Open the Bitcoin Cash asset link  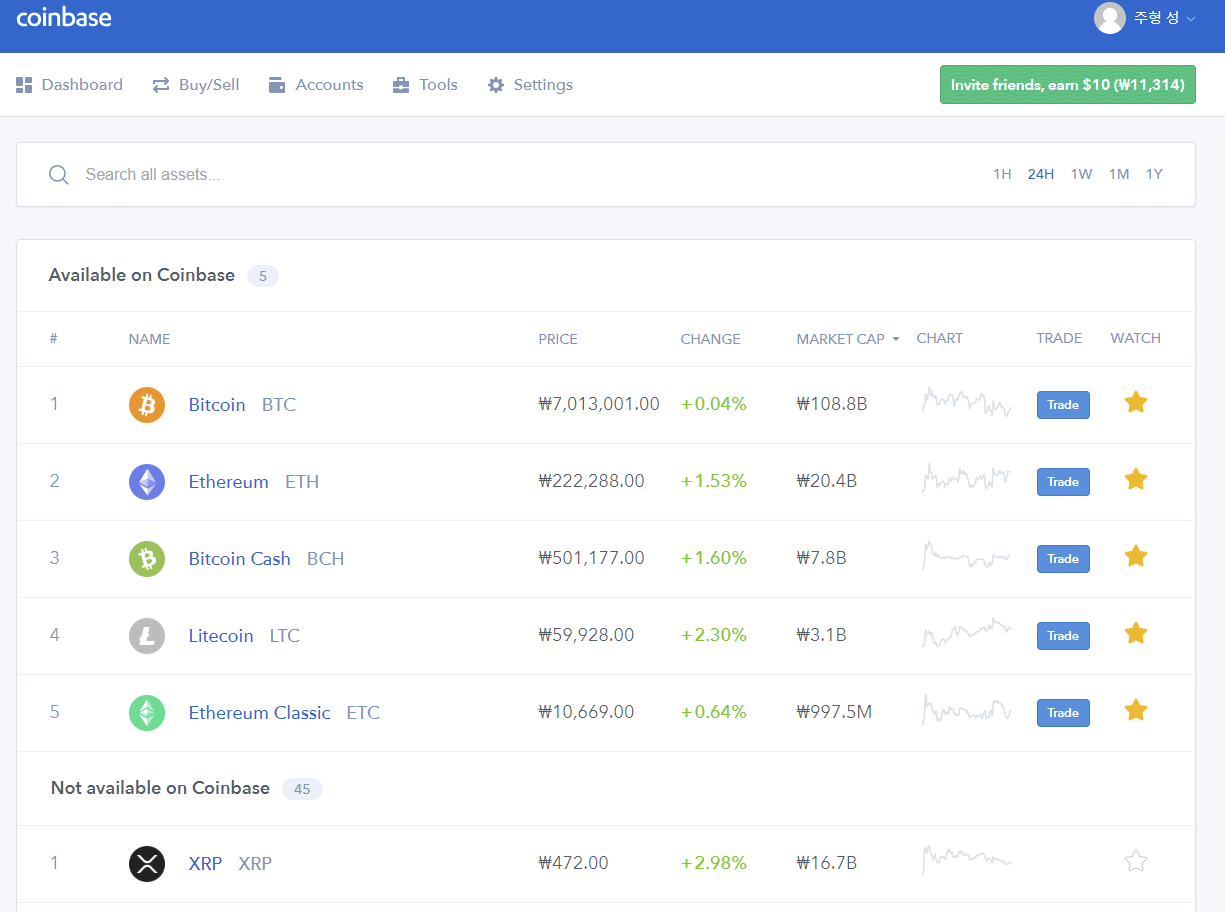coord(239,559)
